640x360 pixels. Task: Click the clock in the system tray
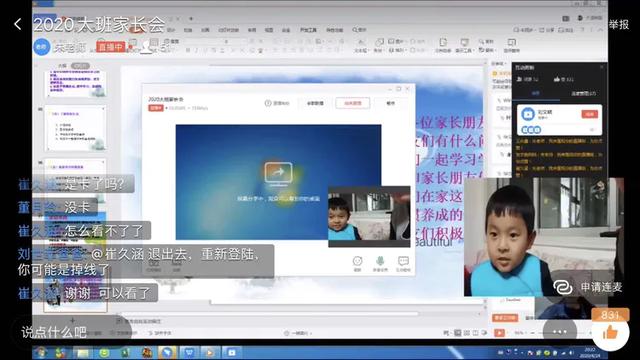coord(591,353)
